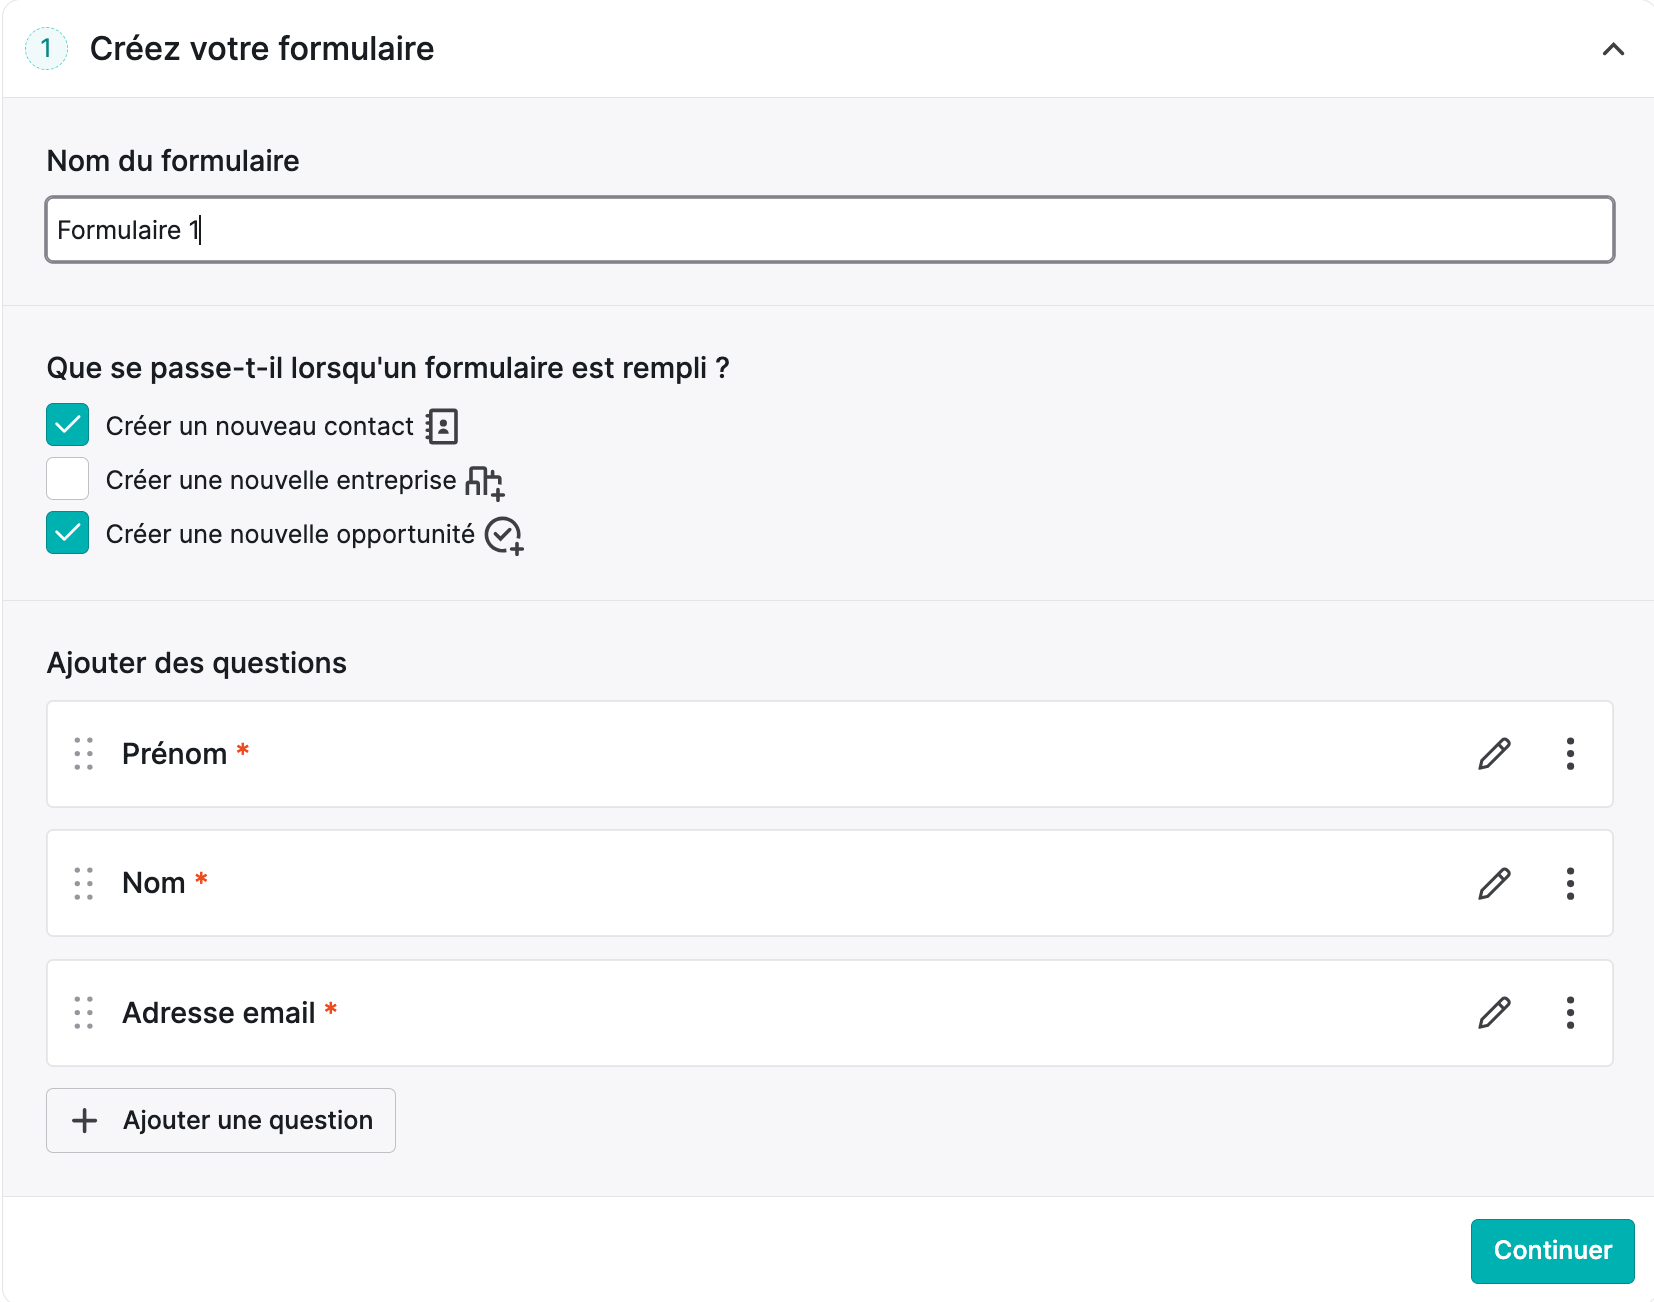Edit the Prénom question with pencil icon
Screen dimensions: 1654x1302
tap(1494, 754)
